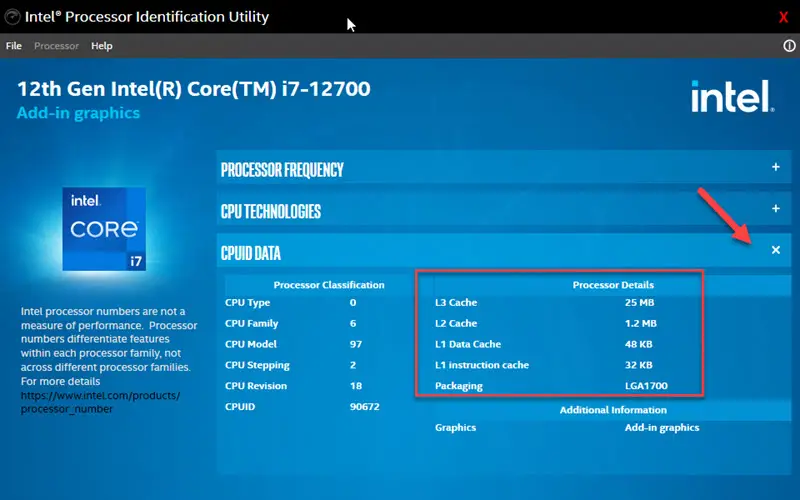Screen dimensions: 800x500
Task: Select the L2 Cache value 1.2 MB
Action: [641, 323]
